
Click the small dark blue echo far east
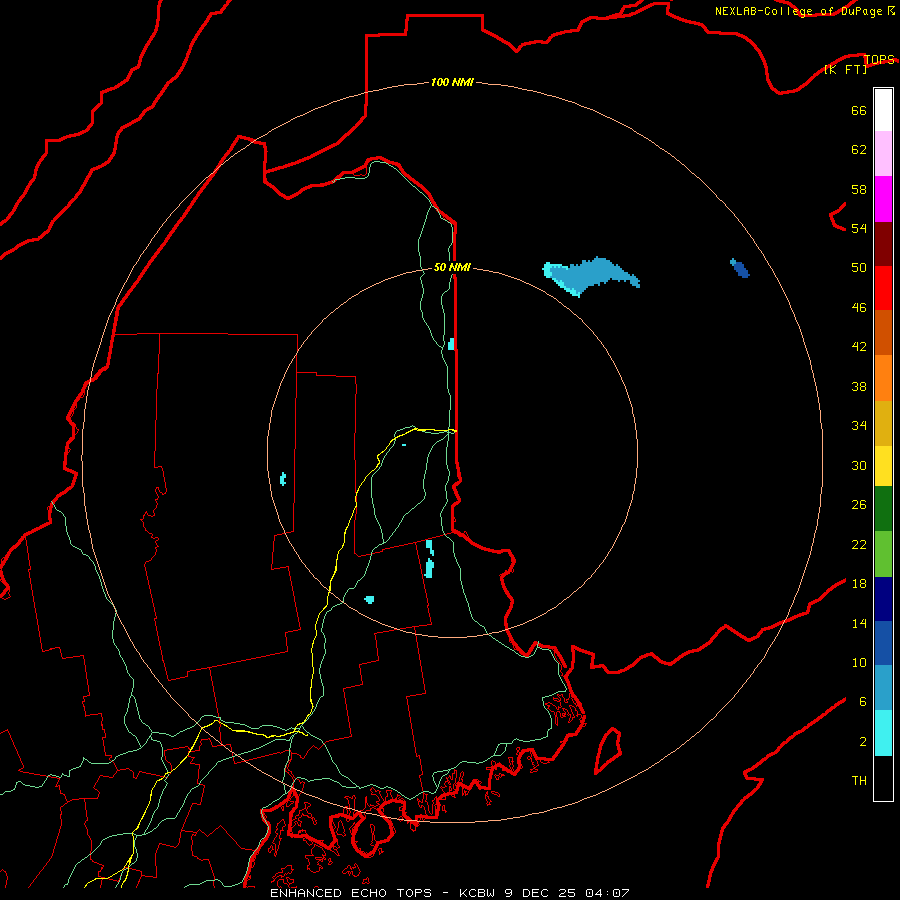point(740,268)
